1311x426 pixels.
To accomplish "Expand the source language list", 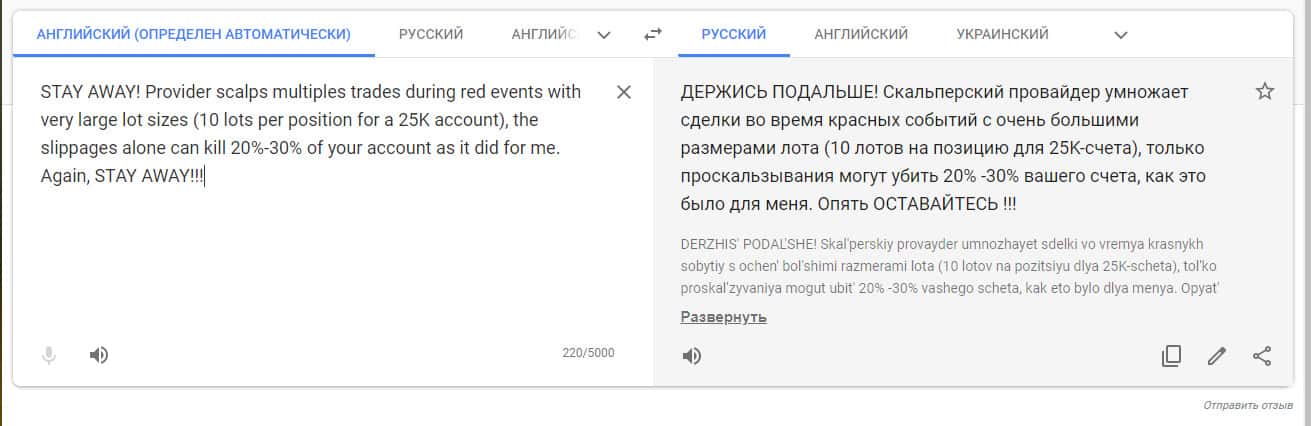I will click(604, 35).
